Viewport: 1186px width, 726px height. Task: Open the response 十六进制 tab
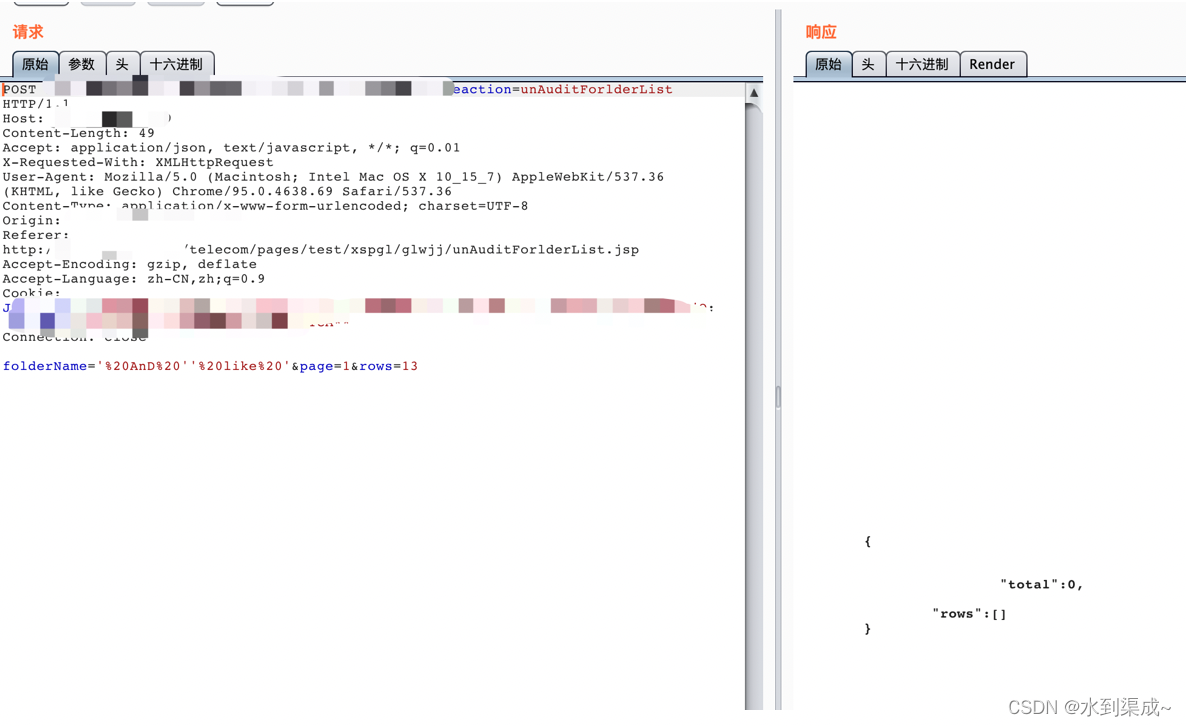tap(922, 64)
